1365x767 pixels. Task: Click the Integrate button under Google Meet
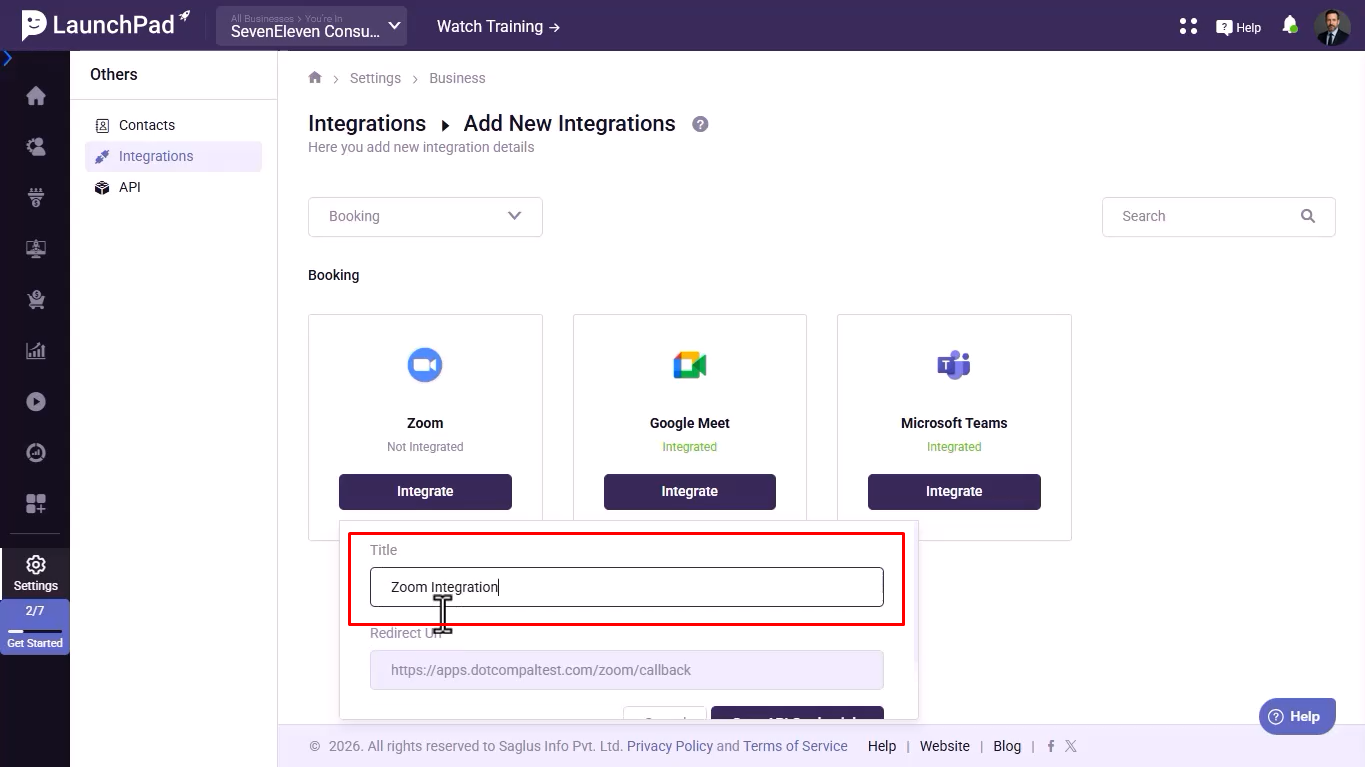coord(689,492)
